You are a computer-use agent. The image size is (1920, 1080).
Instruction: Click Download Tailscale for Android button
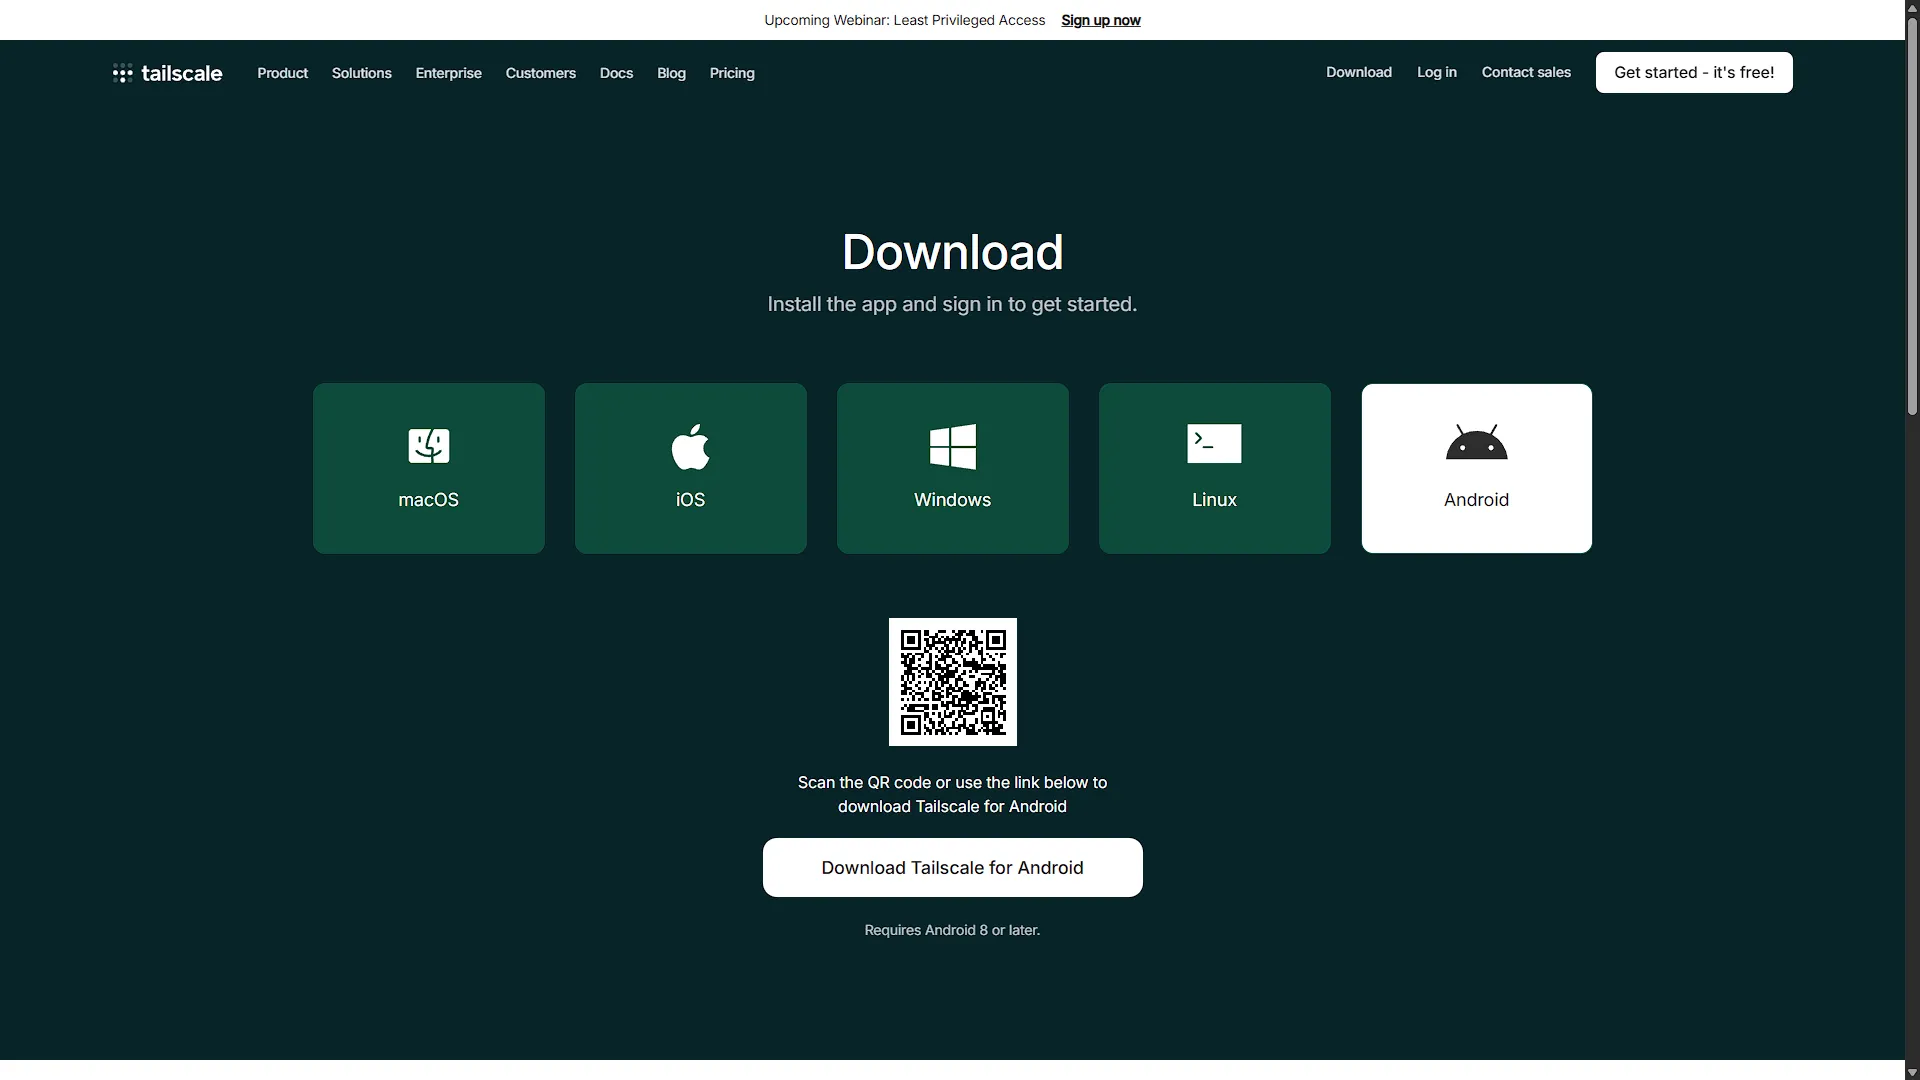point(953,868)
